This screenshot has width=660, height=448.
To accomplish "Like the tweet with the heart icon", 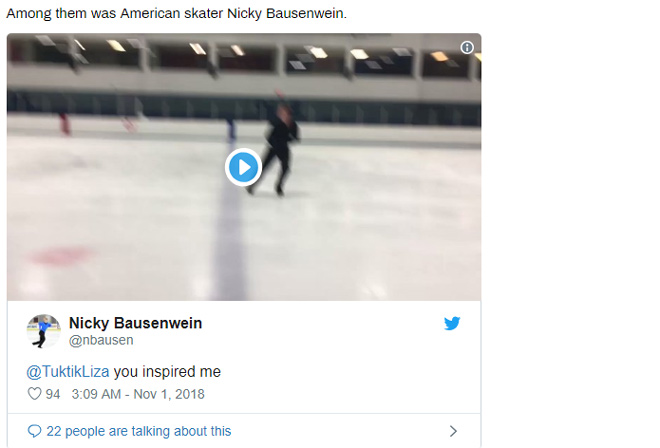I will click(x=35, y=394).
